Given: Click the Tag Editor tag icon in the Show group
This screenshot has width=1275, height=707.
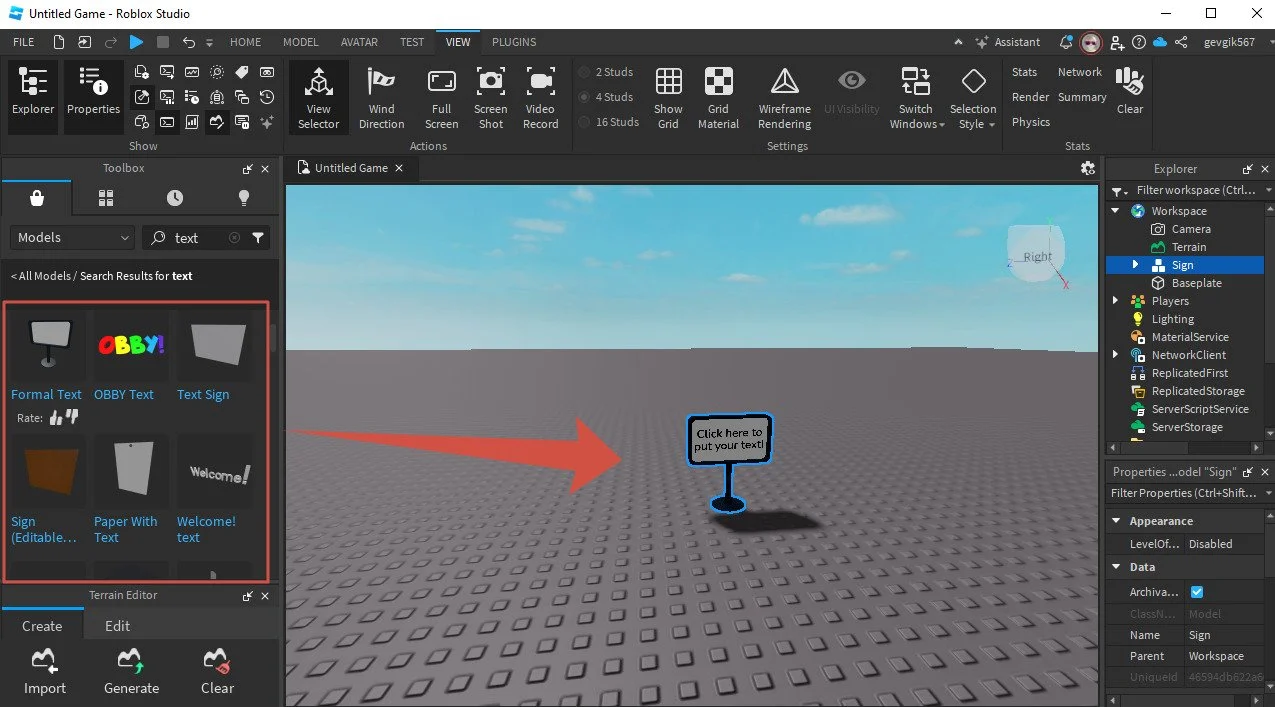Looking at the screenshot, I should pyautogui.click(x=241, y=72).
